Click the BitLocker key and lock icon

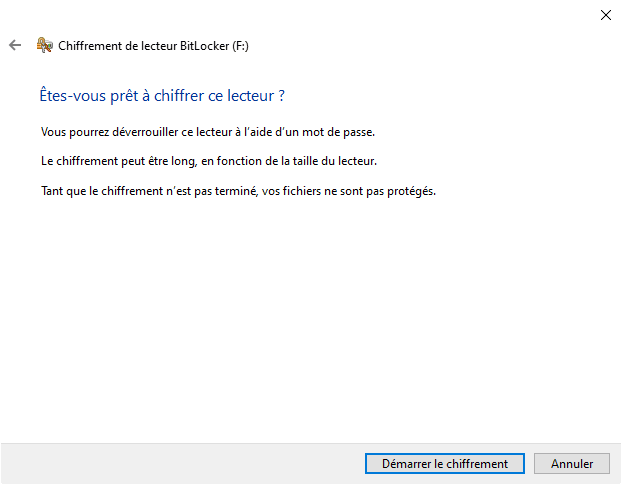click(x=44, y=45)
